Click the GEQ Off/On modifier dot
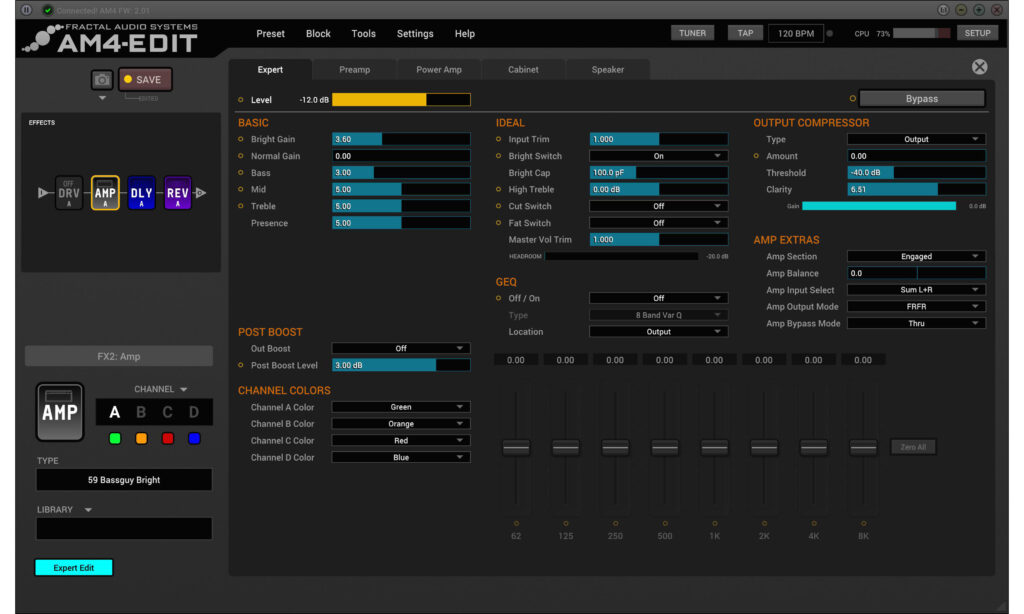This screenshot has height=614, width=1024. 498,298
